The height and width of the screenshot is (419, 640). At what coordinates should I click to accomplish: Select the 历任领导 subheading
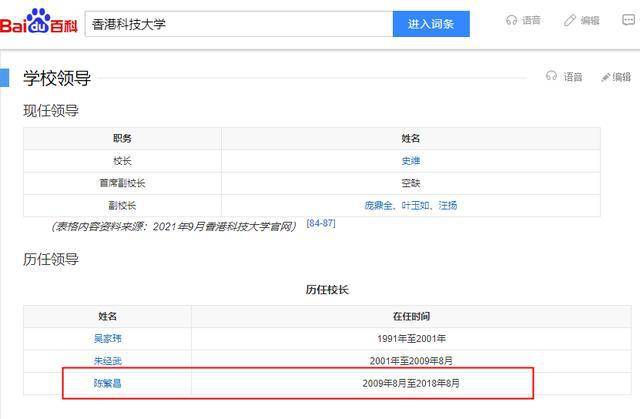pyautogui.click(x=51, y=259)
